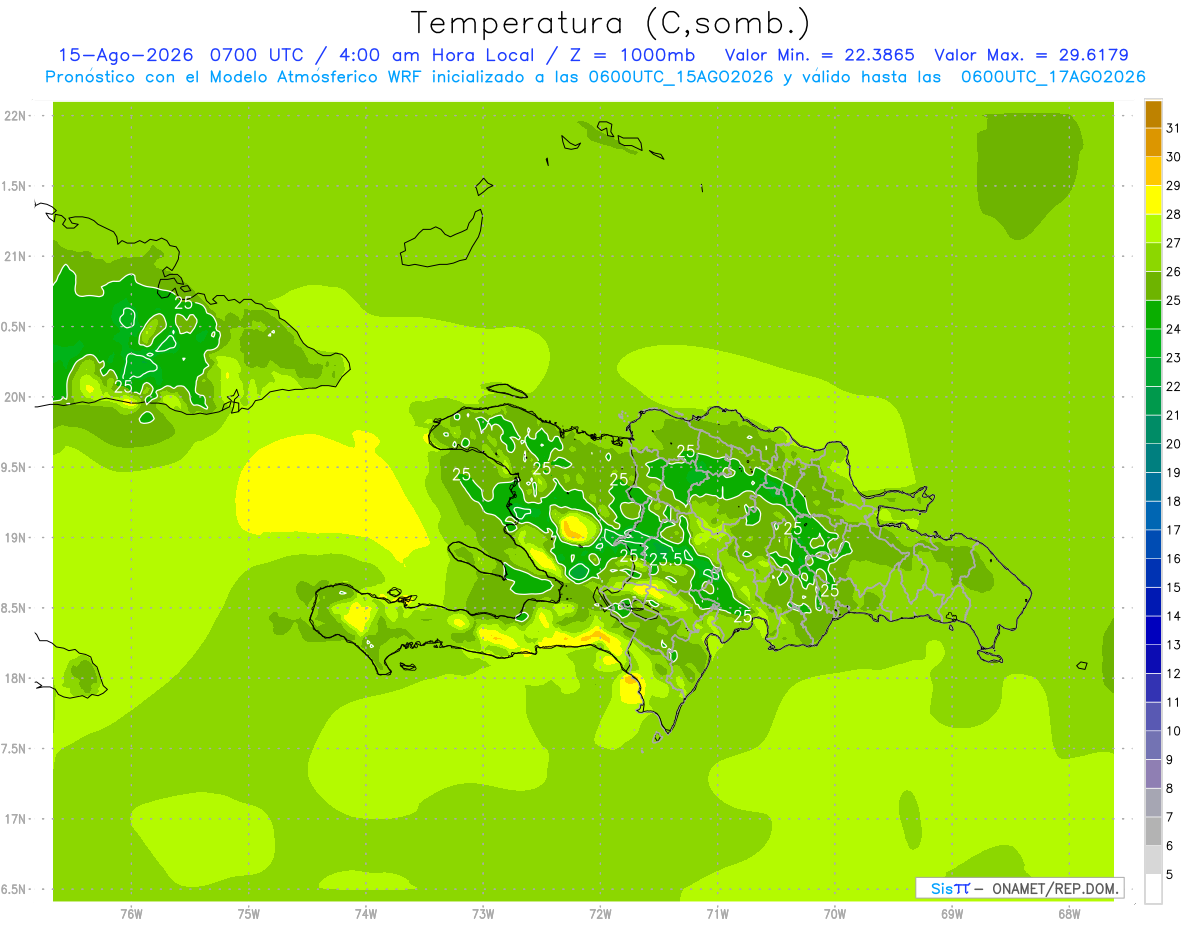Click the 72W longitude axis label
Screen dimensions: 1200x927
coord(600,913)
